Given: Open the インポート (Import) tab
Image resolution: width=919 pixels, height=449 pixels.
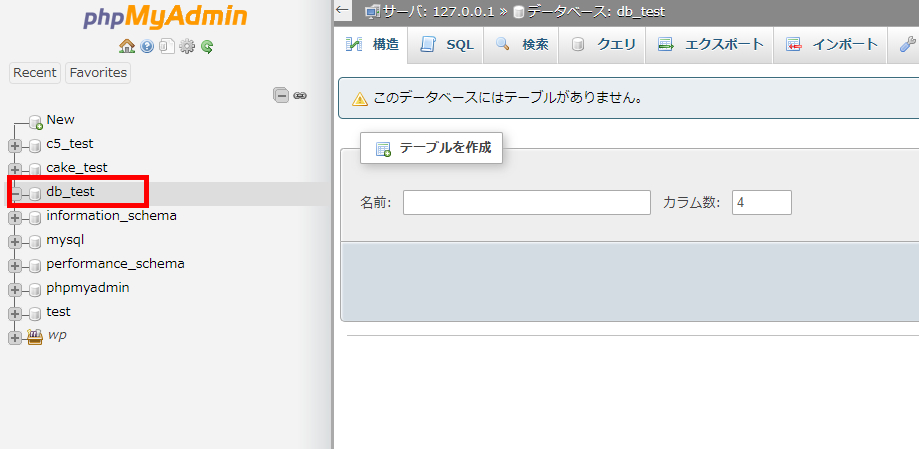Looking at the screenshot, I should tap(832, 45).
